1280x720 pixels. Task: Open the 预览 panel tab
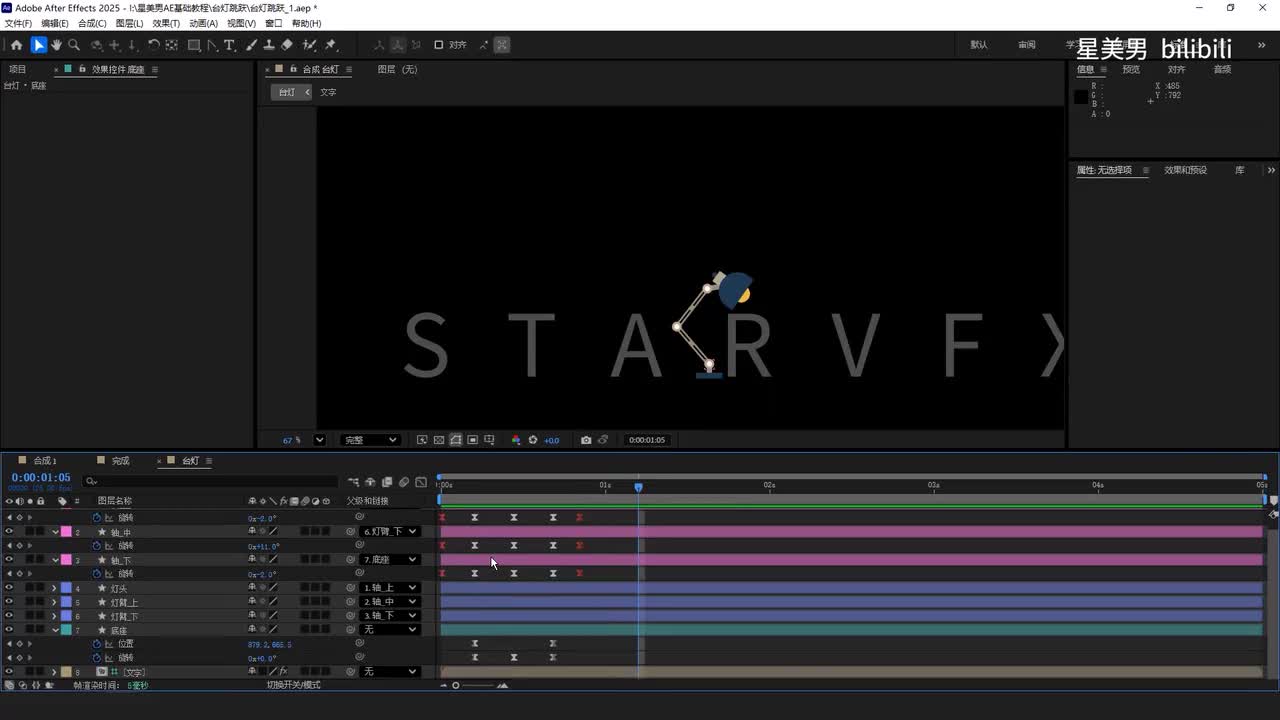(1131, 70)
